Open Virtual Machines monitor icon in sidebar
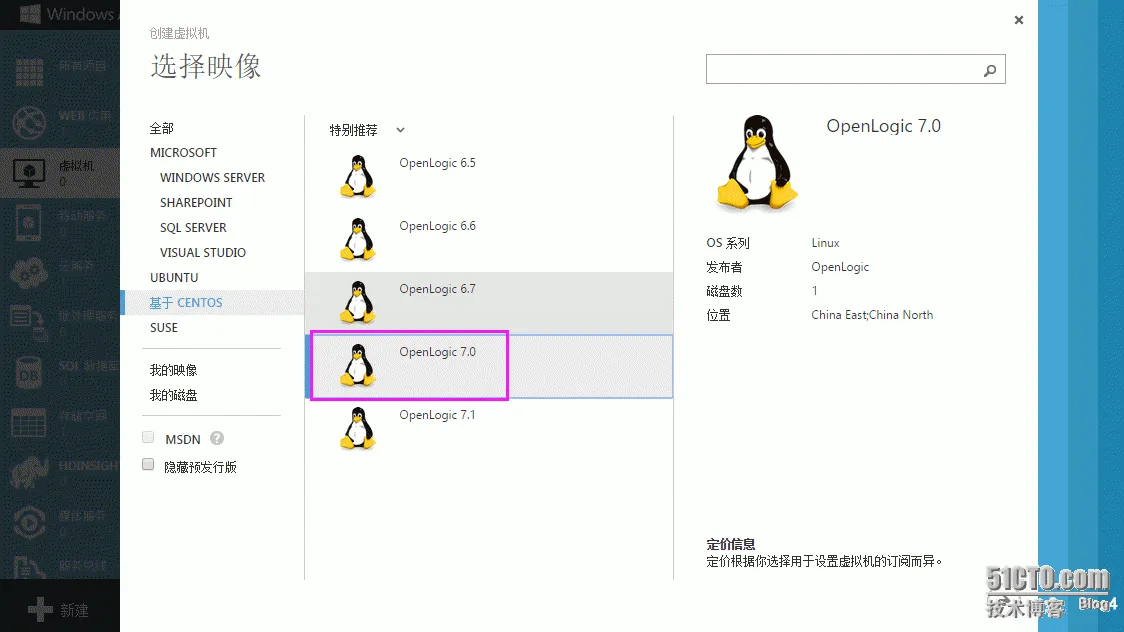Screen dimensions: 1124x632 click(x=29, y=173)
